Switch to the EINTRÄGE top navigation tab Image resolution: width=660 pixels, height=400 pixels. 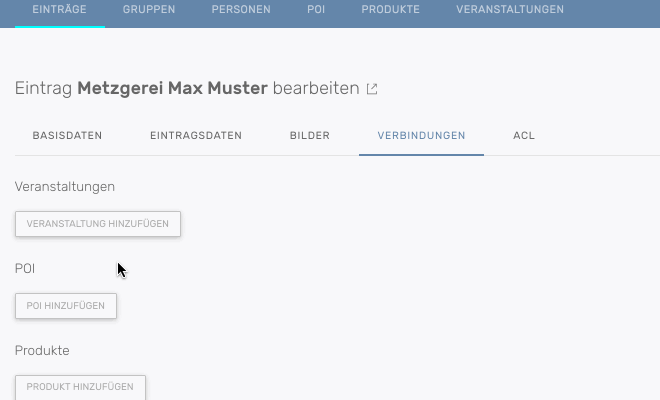[60, 10]
